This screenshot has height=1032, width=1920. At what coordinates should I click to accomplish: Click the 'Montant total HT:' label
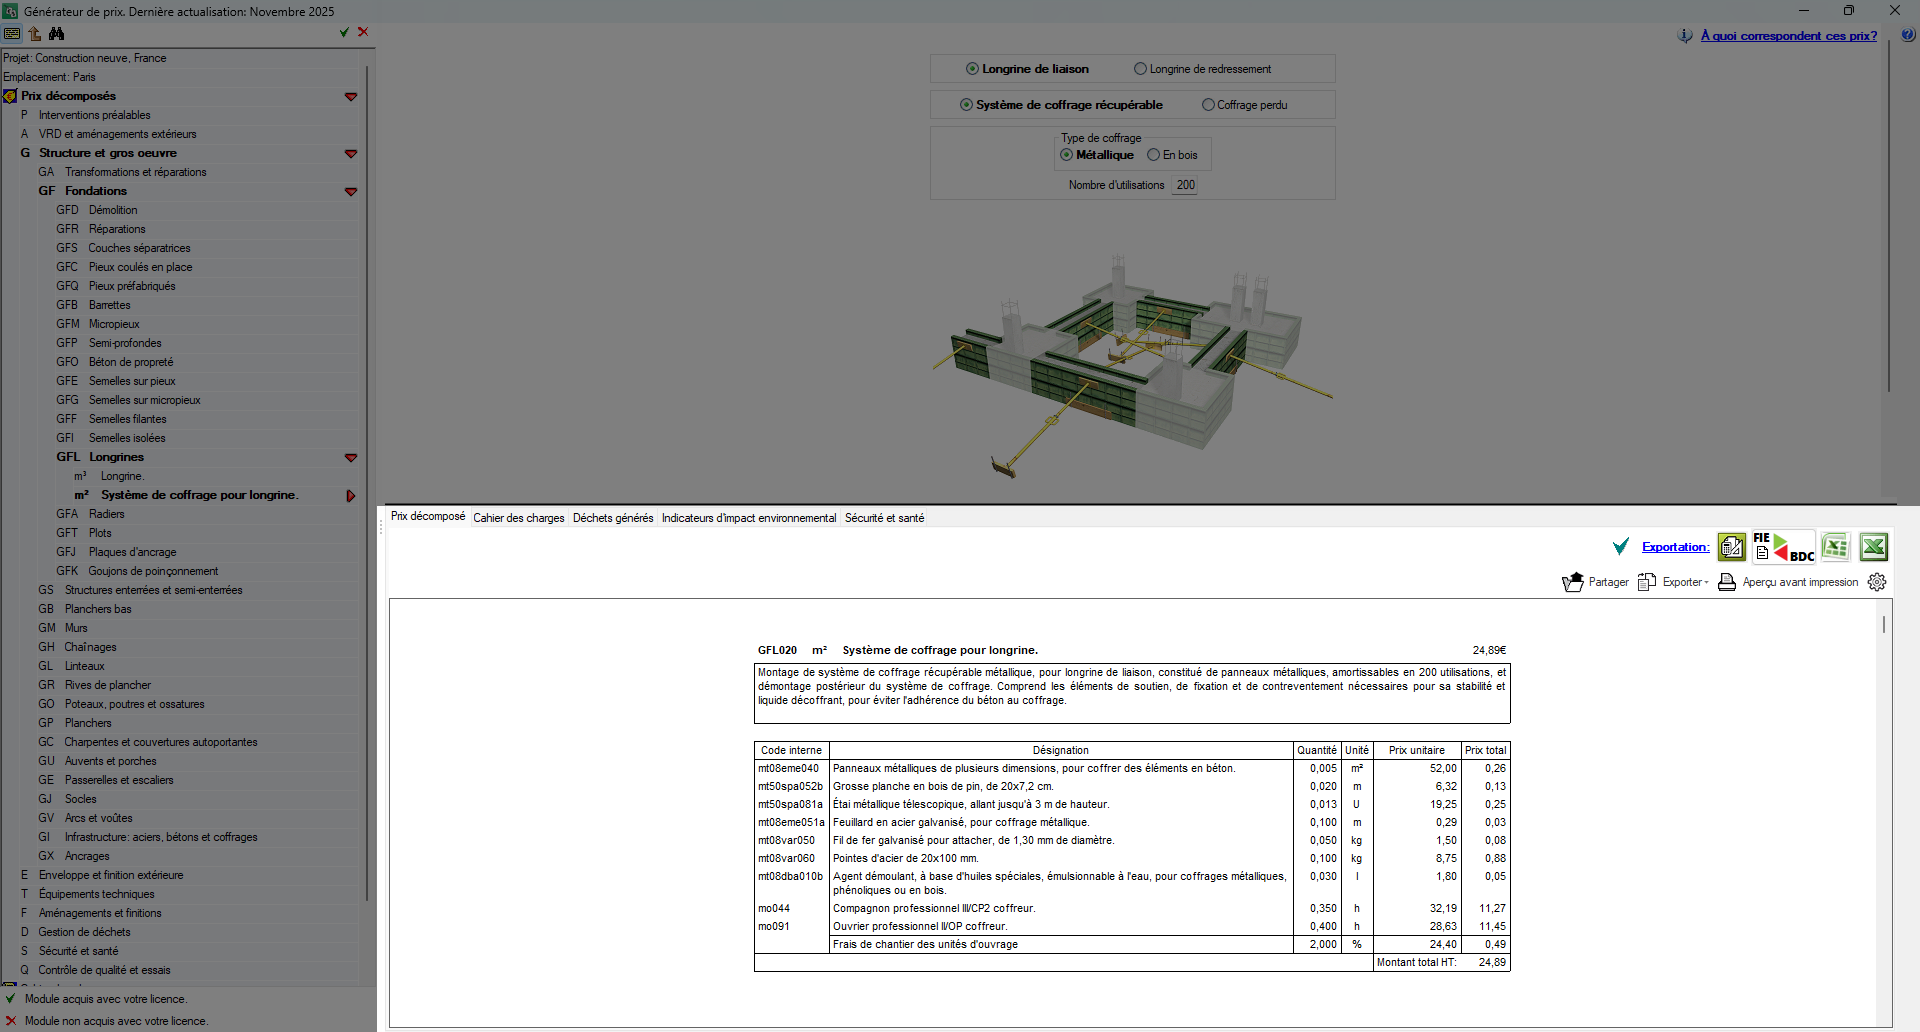[x=1417, y=963]
